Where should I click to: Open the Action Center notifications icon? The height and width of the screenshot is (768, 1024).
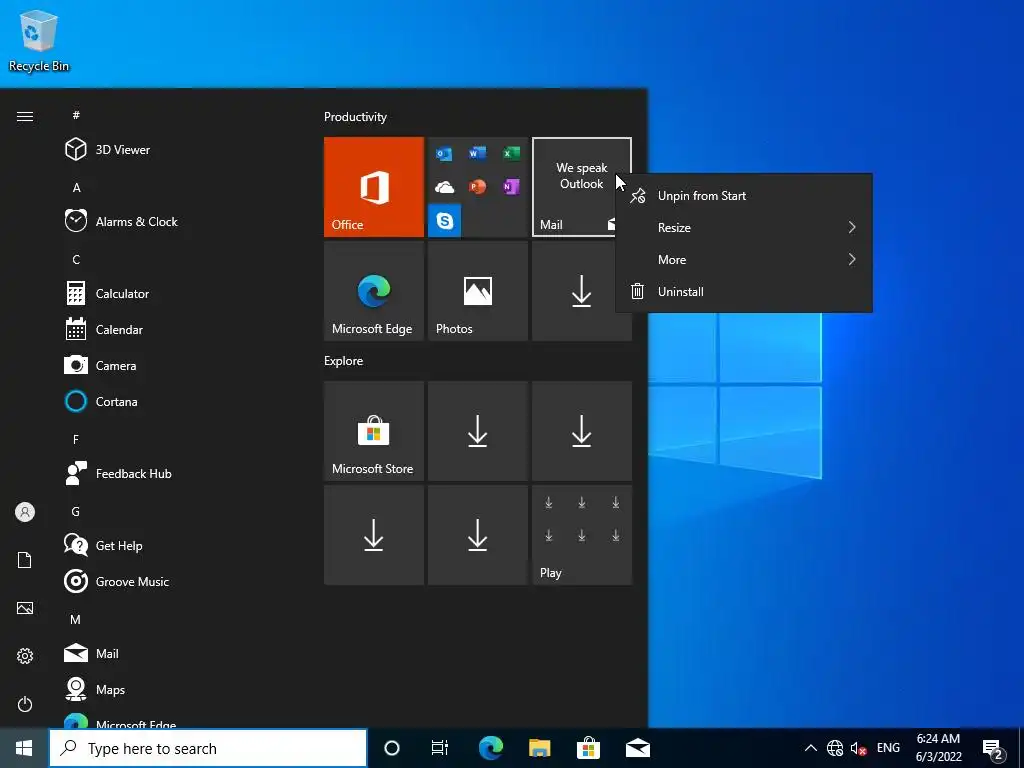tap(992, 749)
